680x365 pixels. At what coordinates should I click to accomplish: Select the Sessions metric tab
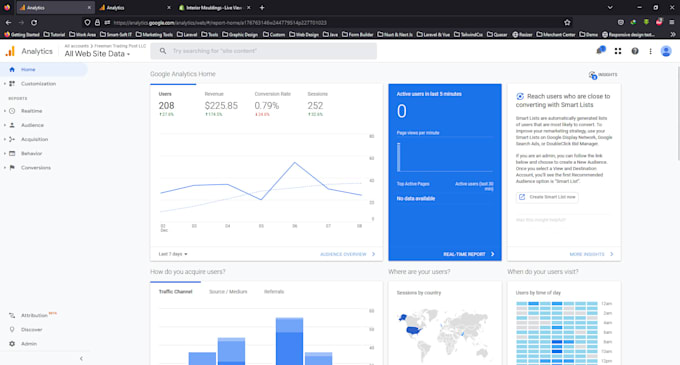(317, 104)
